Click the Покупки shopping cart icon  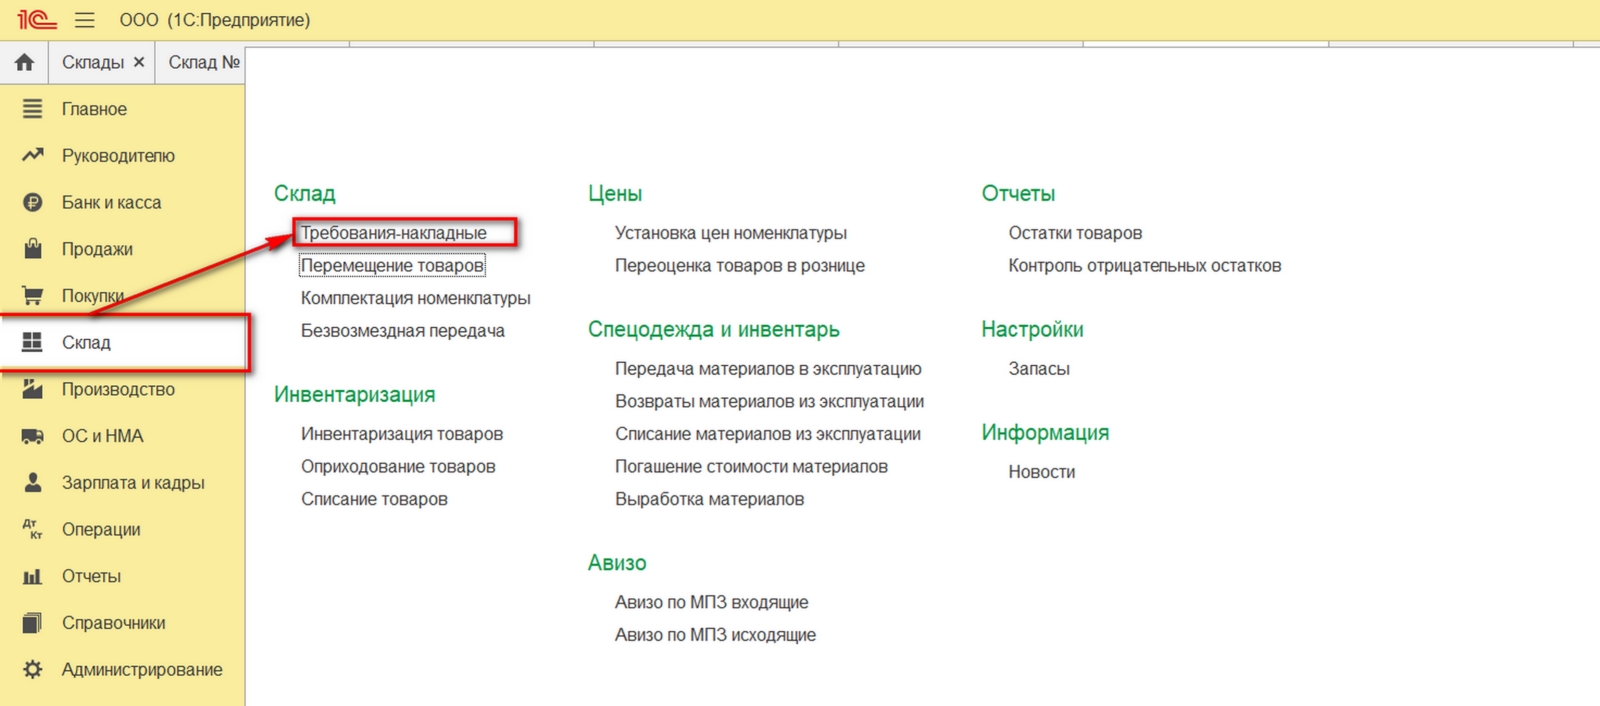tap(33, 296)
